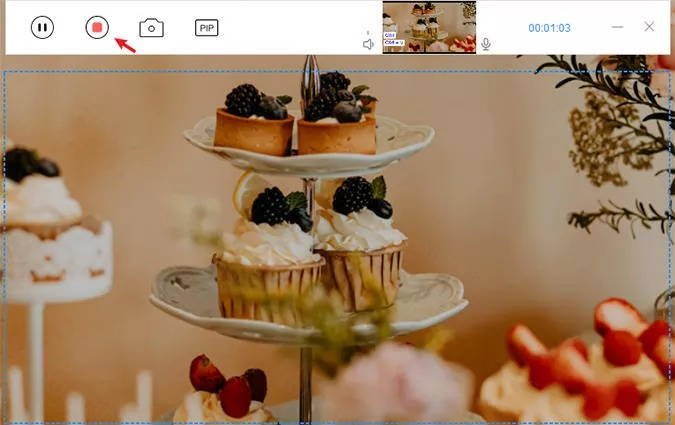Mute the system sound speaker icon

coord(368,44)
